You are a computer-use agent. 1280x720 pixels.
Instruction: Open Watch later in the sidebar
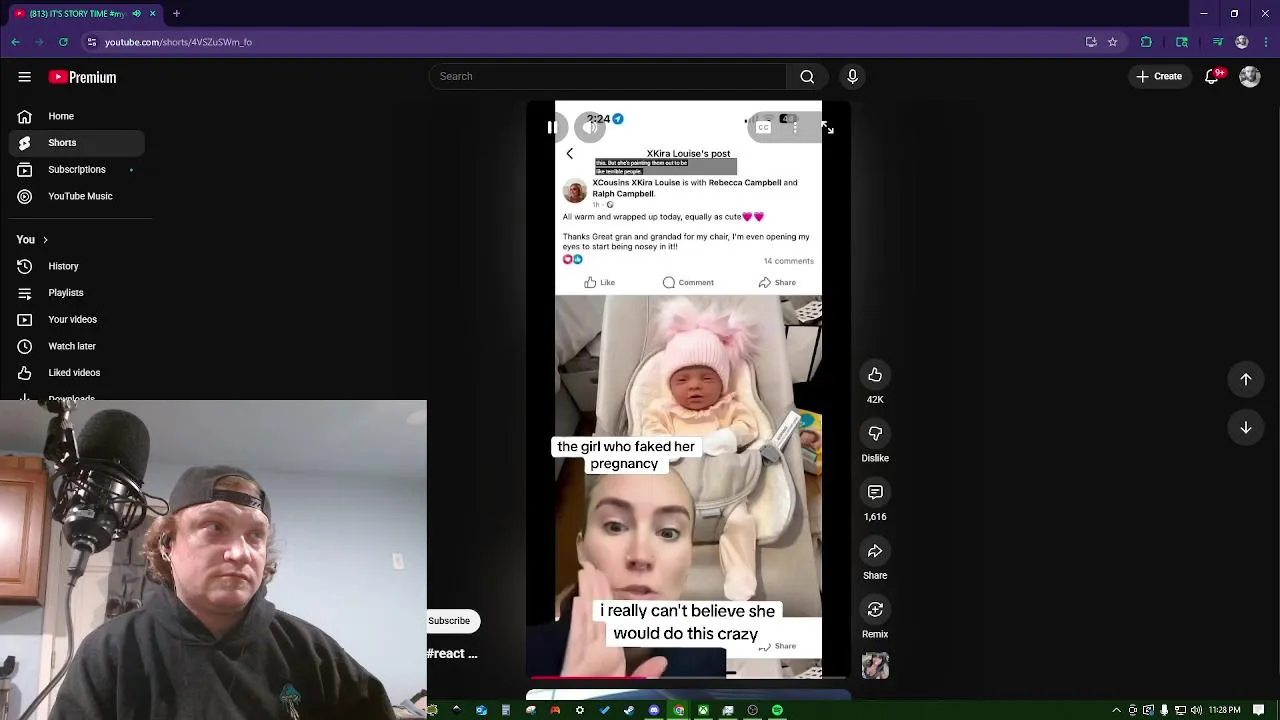(77, 346)
